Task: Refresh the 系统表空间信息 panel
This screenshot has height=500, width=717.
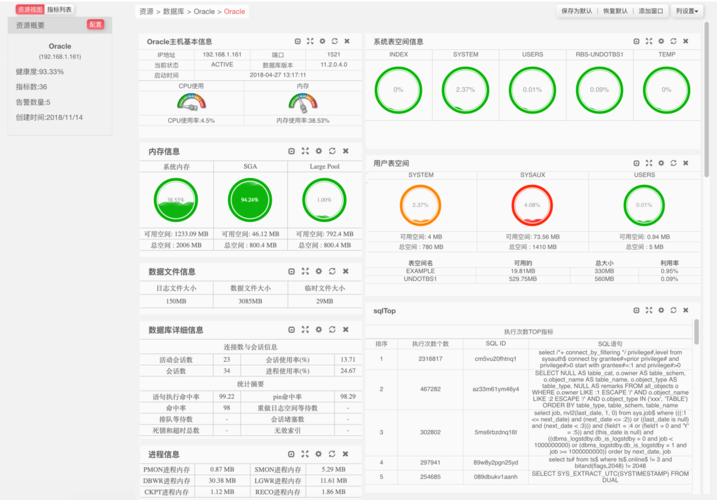Action: [674, 41]
